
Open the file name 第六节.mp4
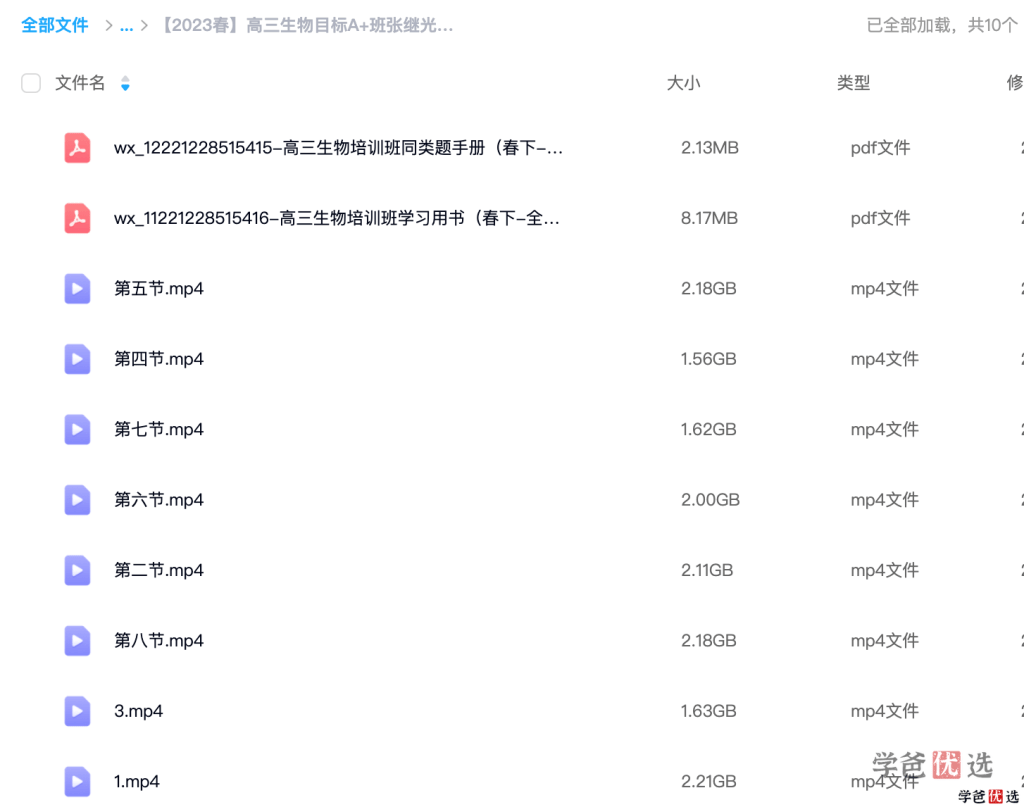coord(159,500)
